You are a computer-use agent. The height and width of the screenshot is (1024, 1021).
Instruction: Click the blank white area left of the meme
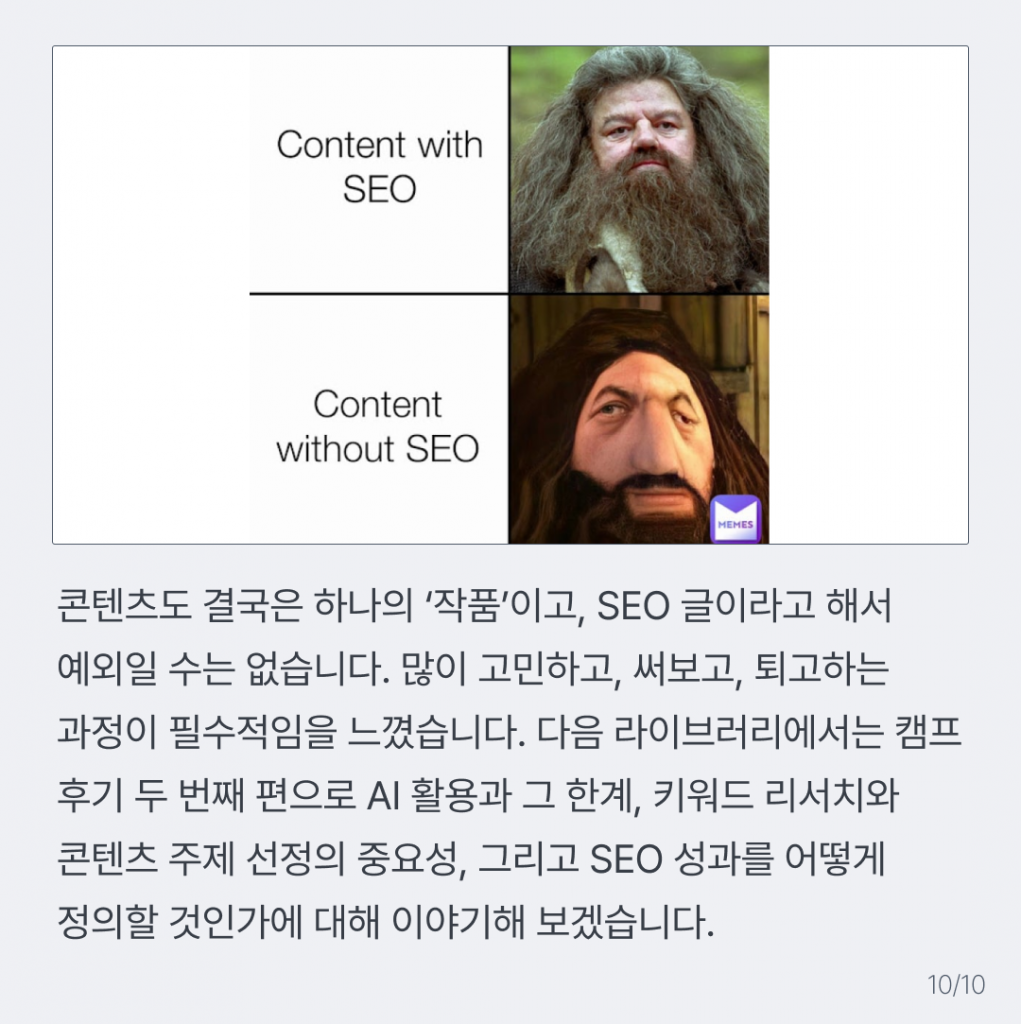[x=151, y=295]
